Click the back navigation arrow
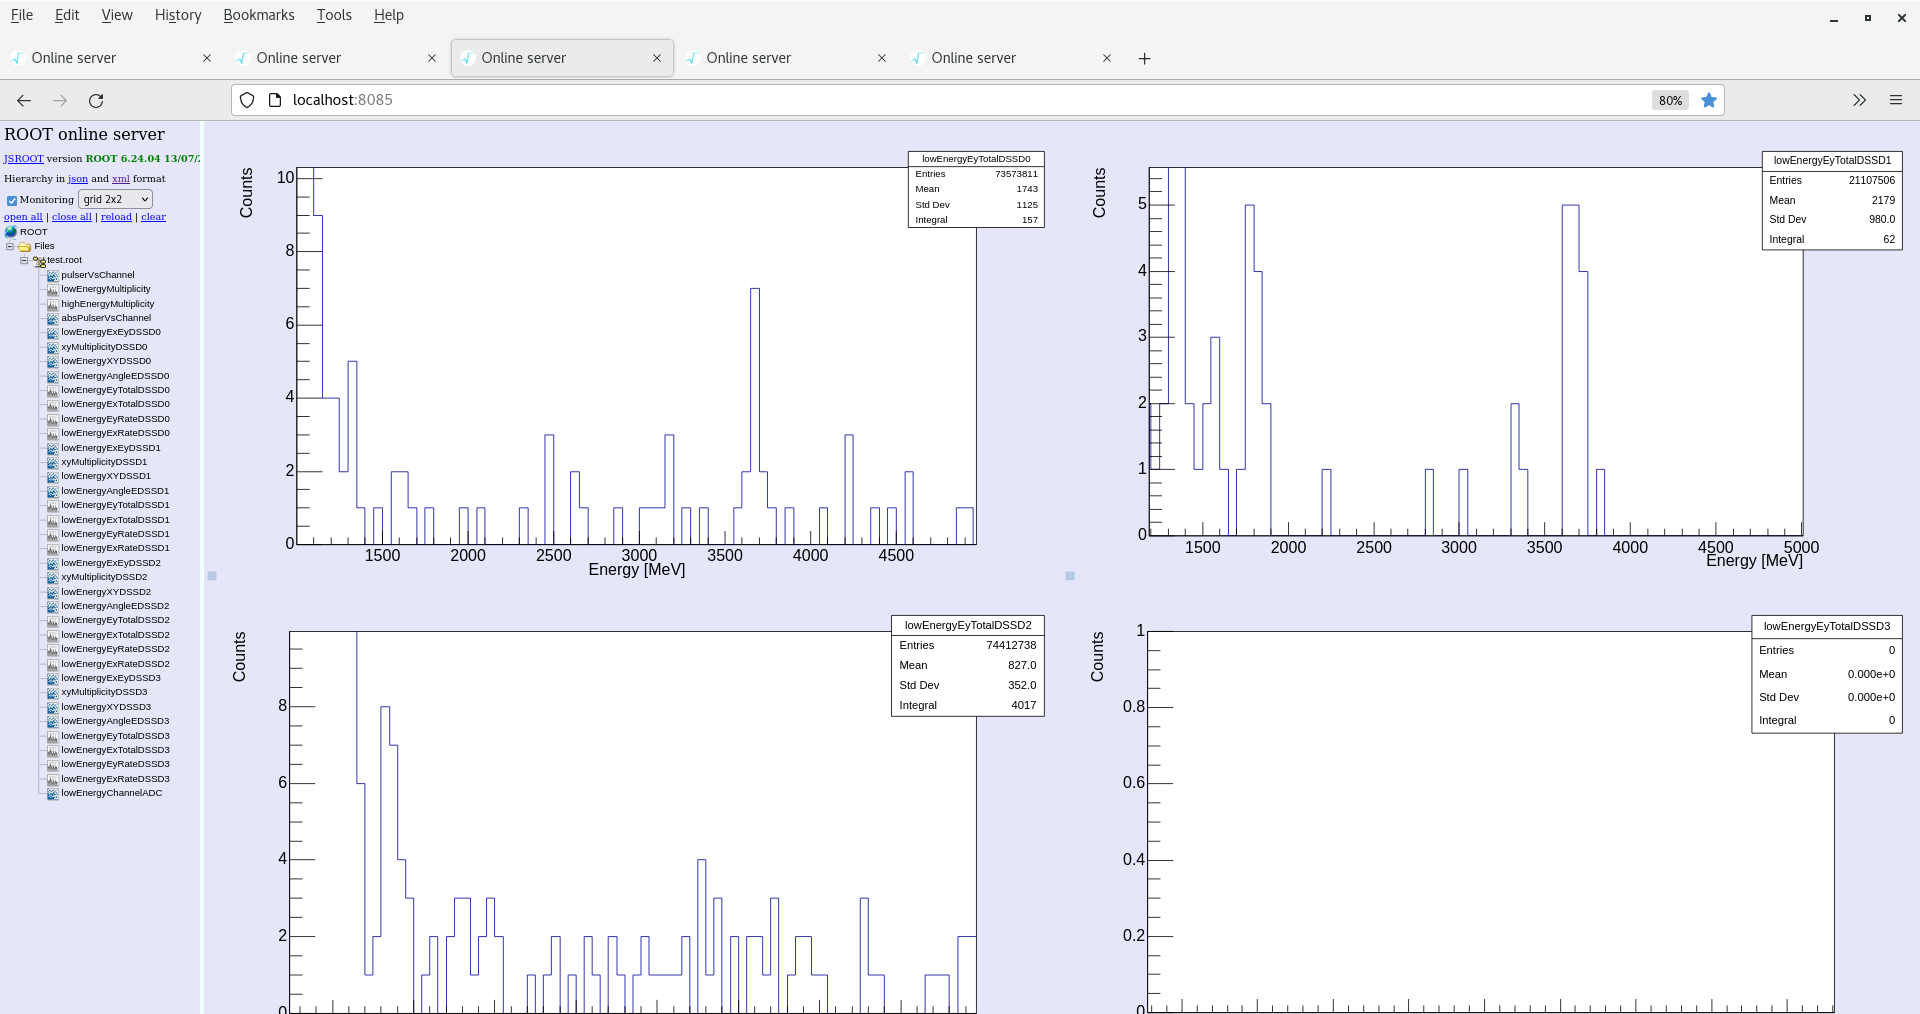 [x=23, y=100]
